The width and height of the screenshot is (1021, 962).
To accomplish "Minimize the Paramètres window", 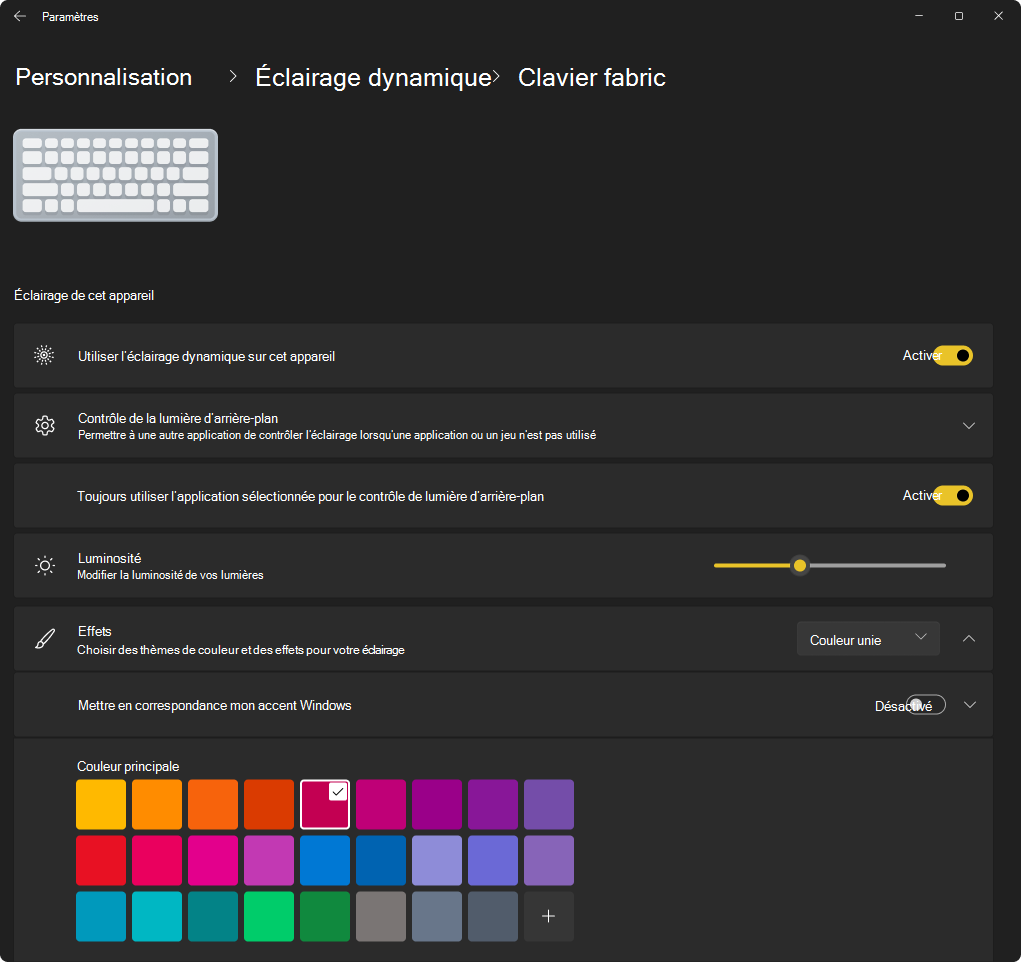I will (919, 16).
